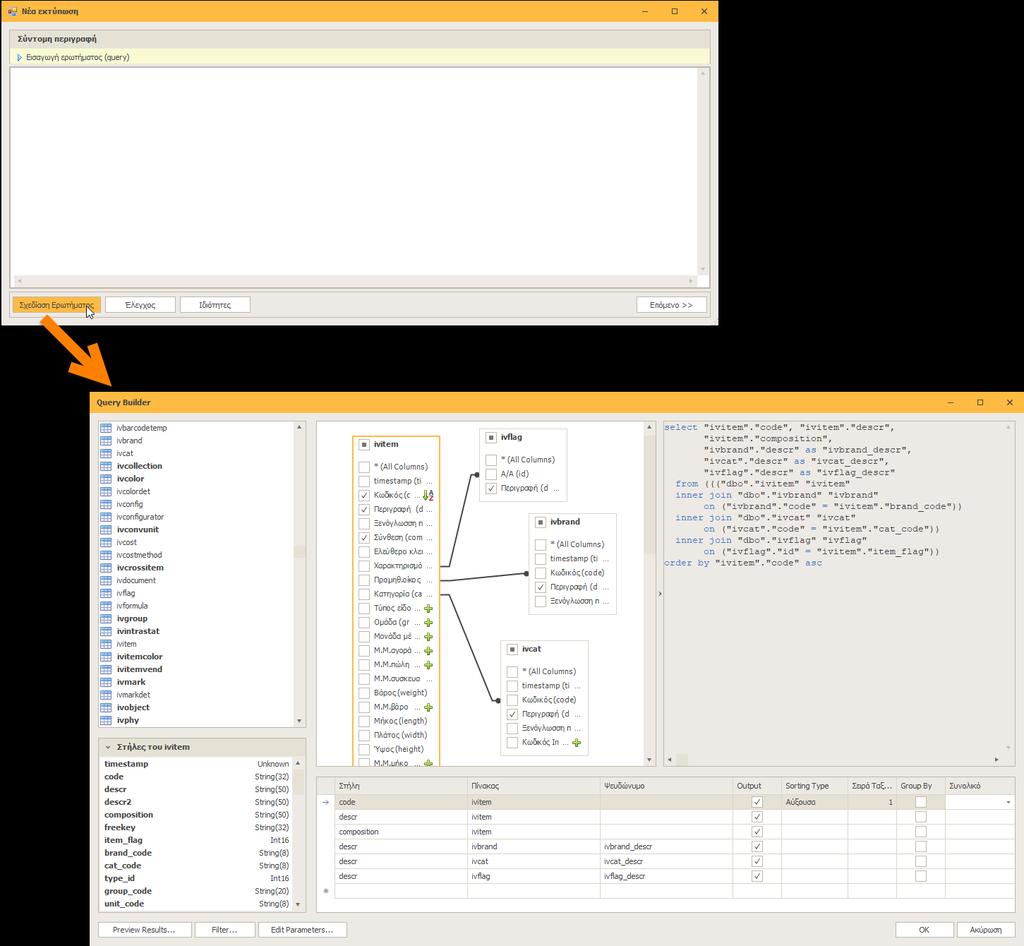
Task: Uncheck Σύνθεση column in ivitem table
Action: click(364, 537)
